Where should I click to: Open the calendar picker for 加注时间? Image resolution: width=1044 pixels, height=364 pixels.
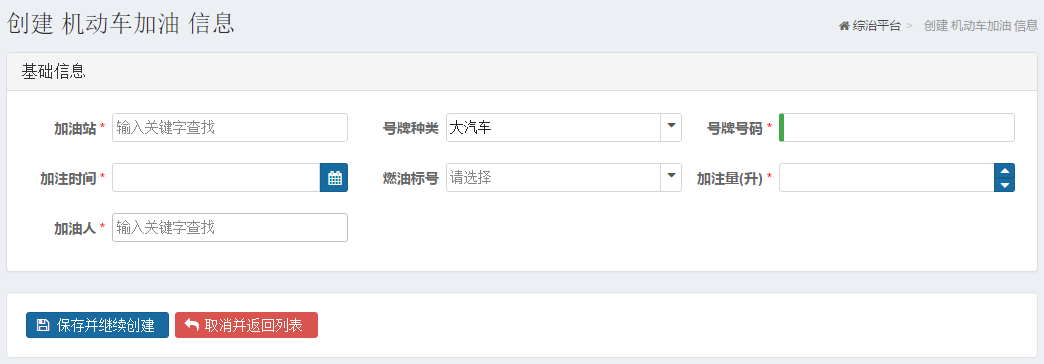(334, 178)
